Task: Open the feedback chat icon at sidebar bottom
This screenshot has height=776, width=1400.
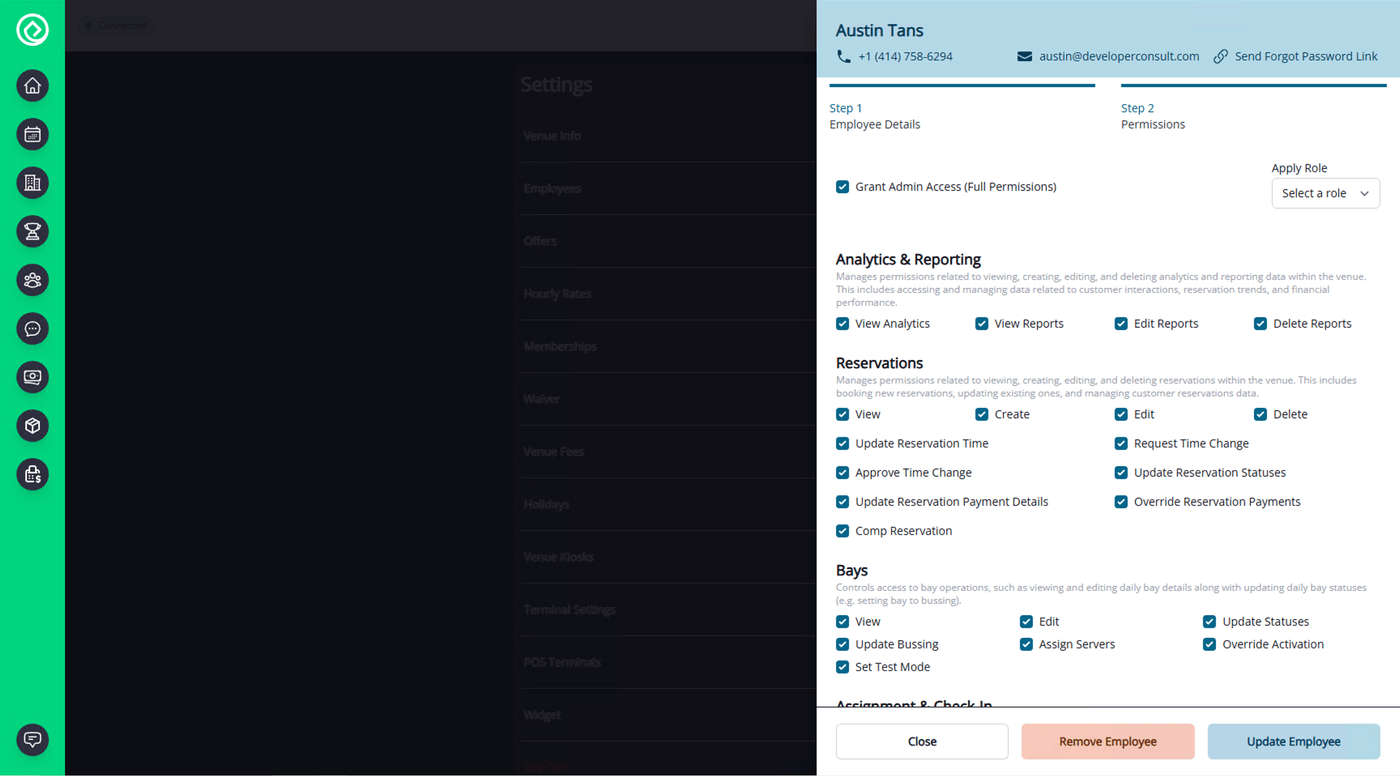Action: tap(32, 740)
